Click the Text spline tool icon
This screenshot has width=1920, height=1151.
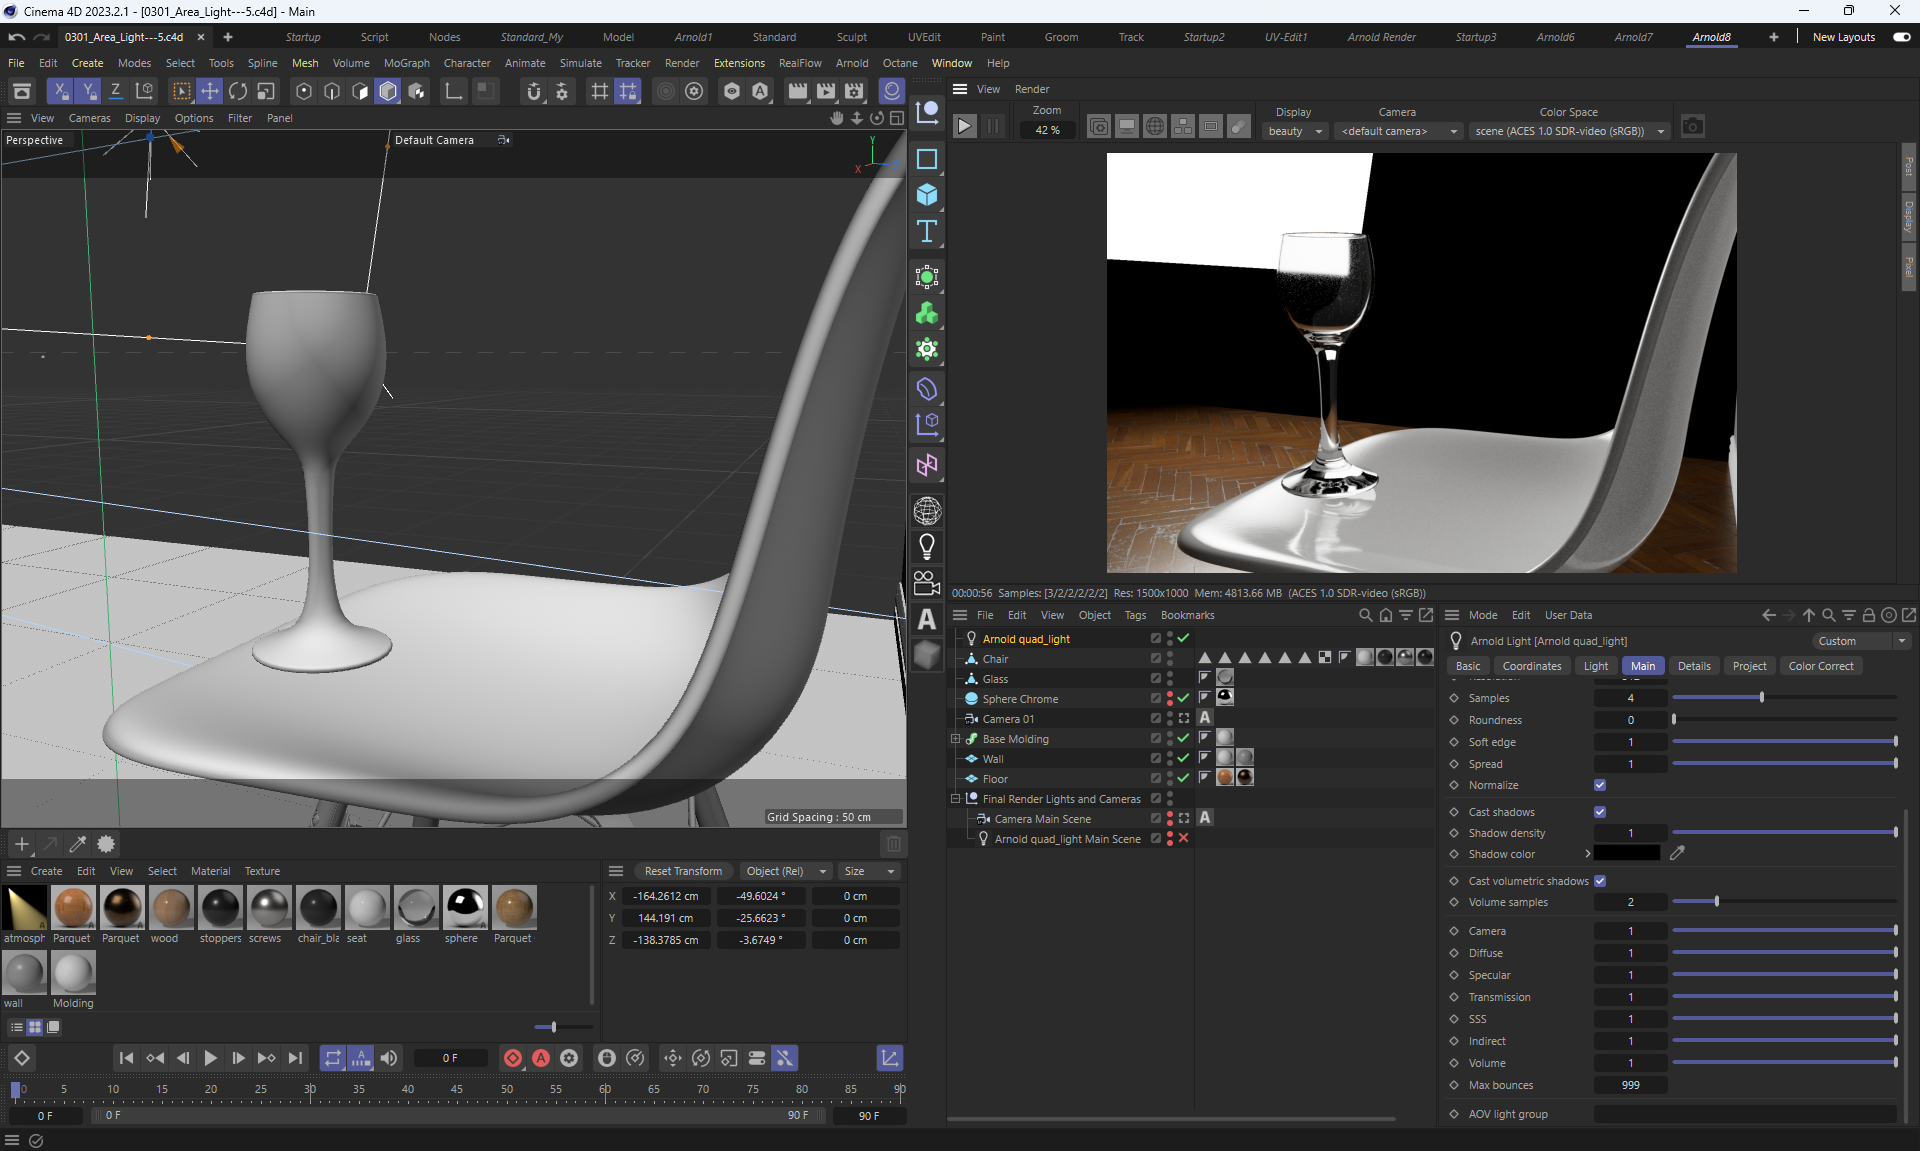927,232
